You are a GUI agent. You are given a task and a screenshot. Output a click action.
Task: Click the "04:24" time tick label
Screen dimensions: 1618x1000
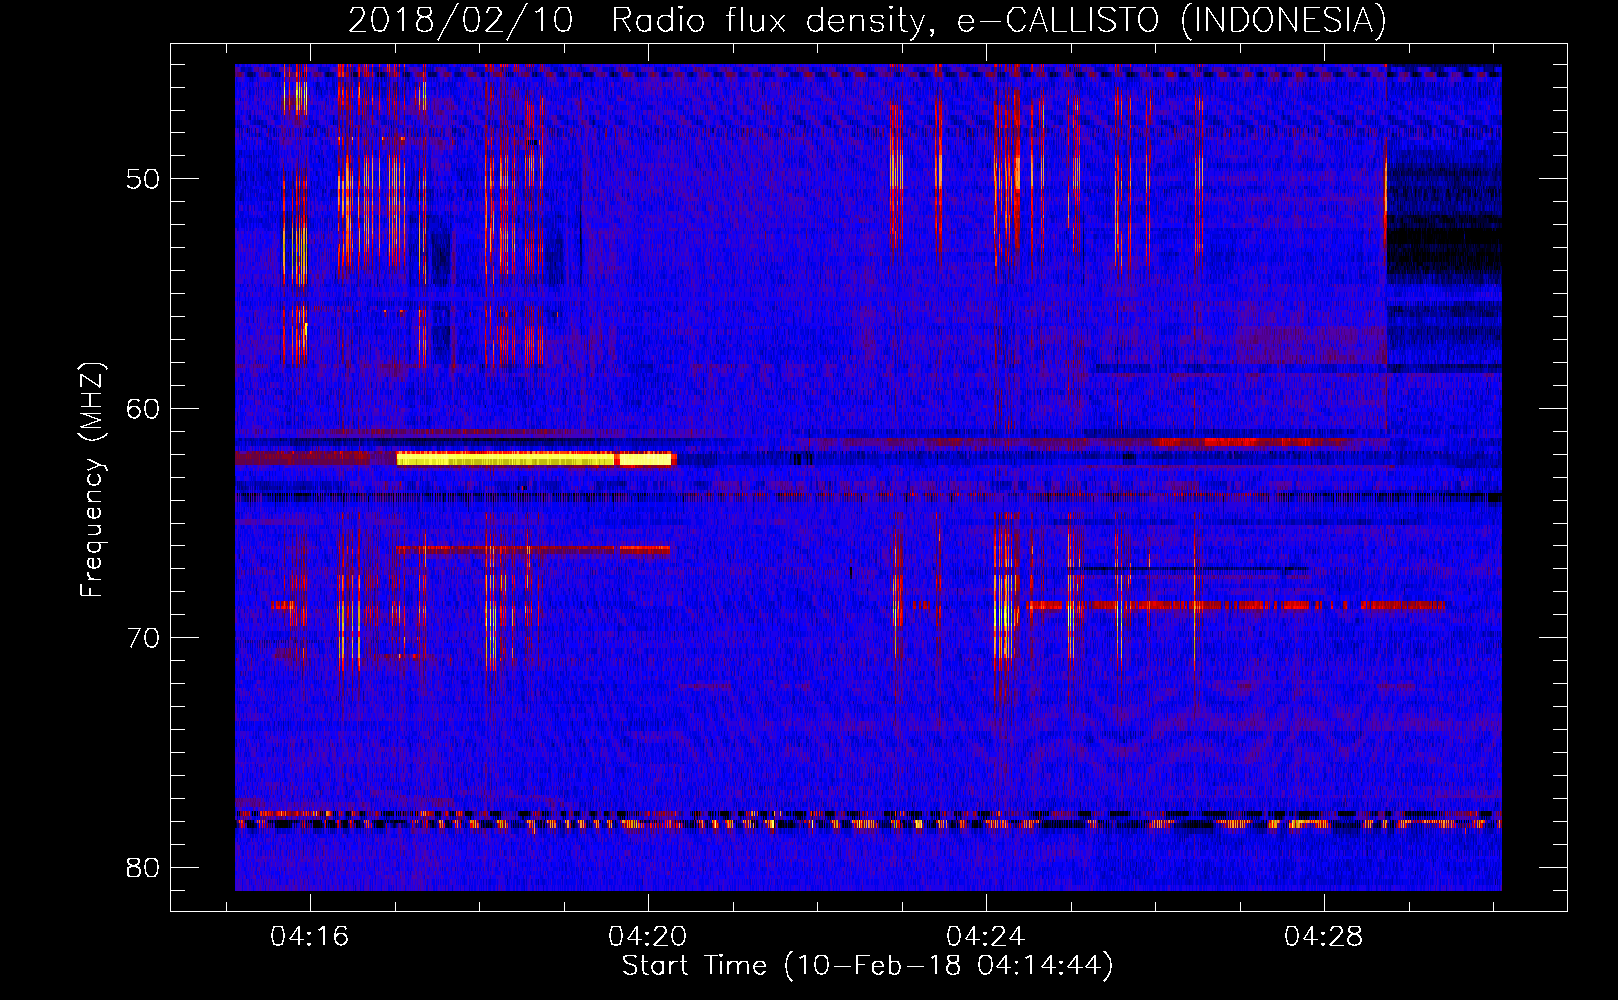[986, 936]
